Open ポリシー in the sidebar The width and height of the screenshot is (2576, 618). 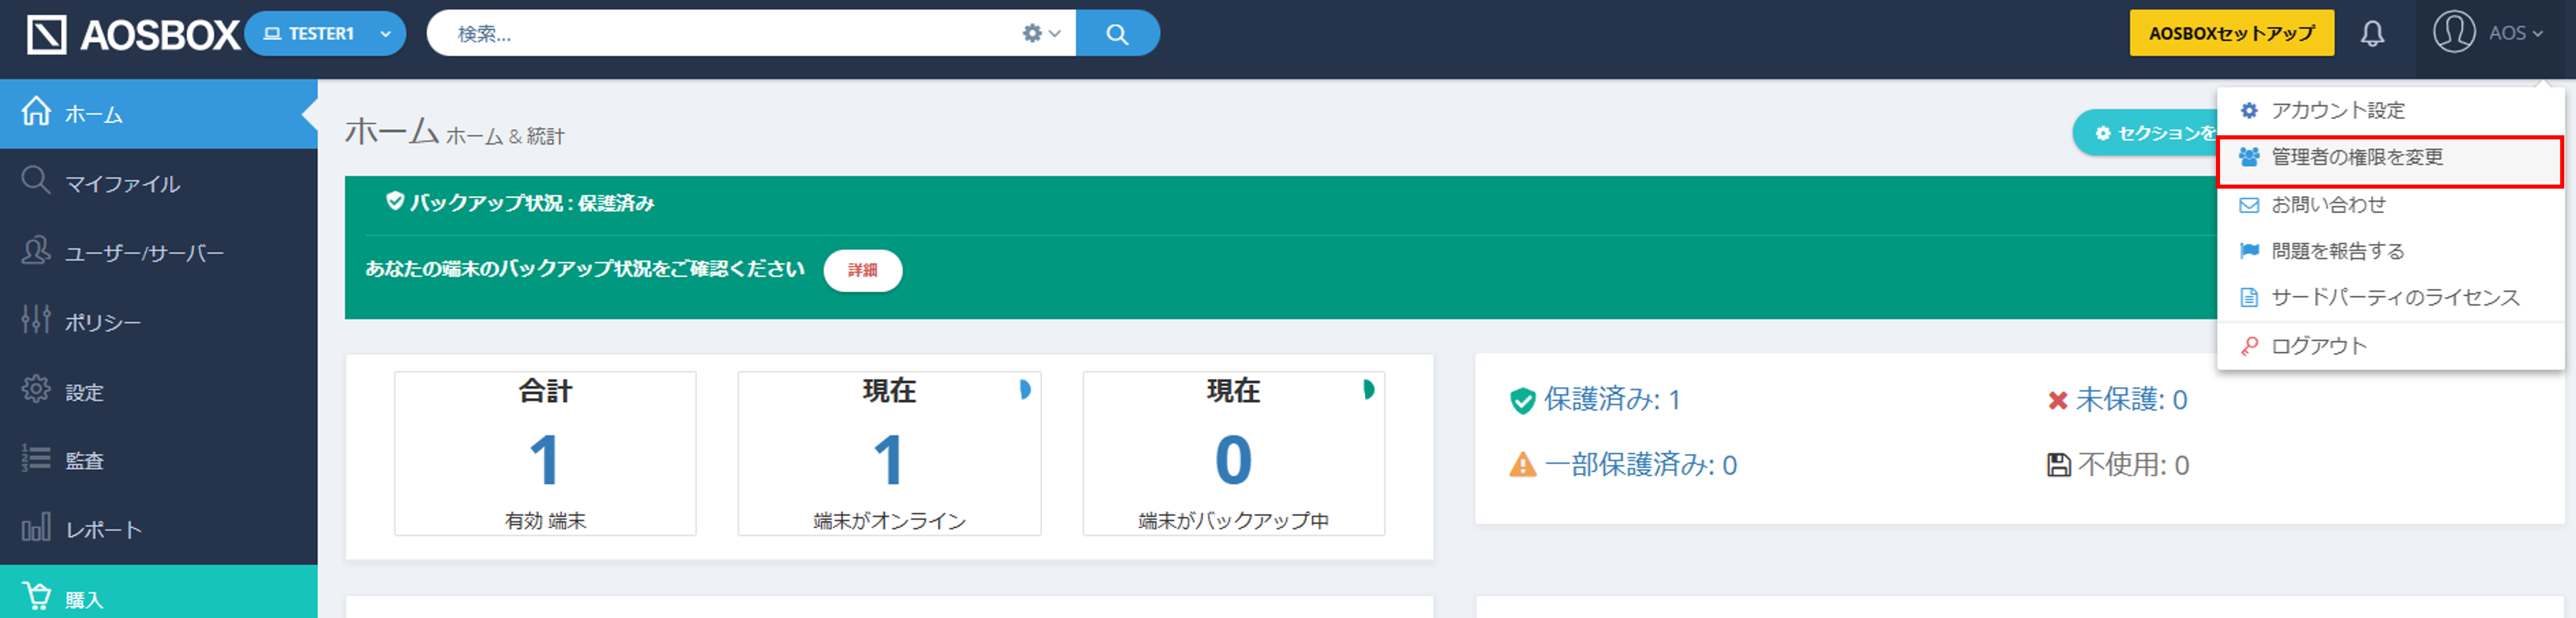(x=159, y=322)
